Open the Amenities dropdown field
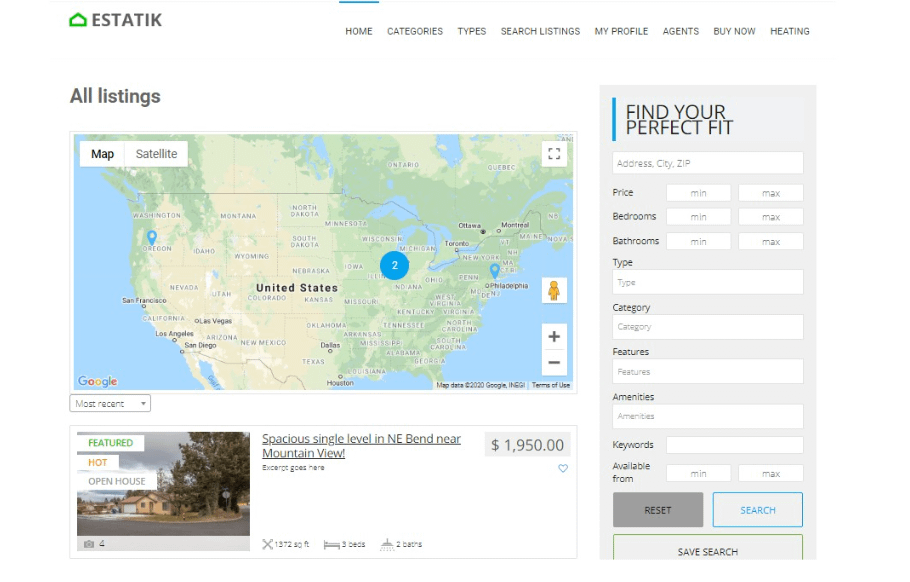This screenshot has width=910, height=582. (707, 416)
